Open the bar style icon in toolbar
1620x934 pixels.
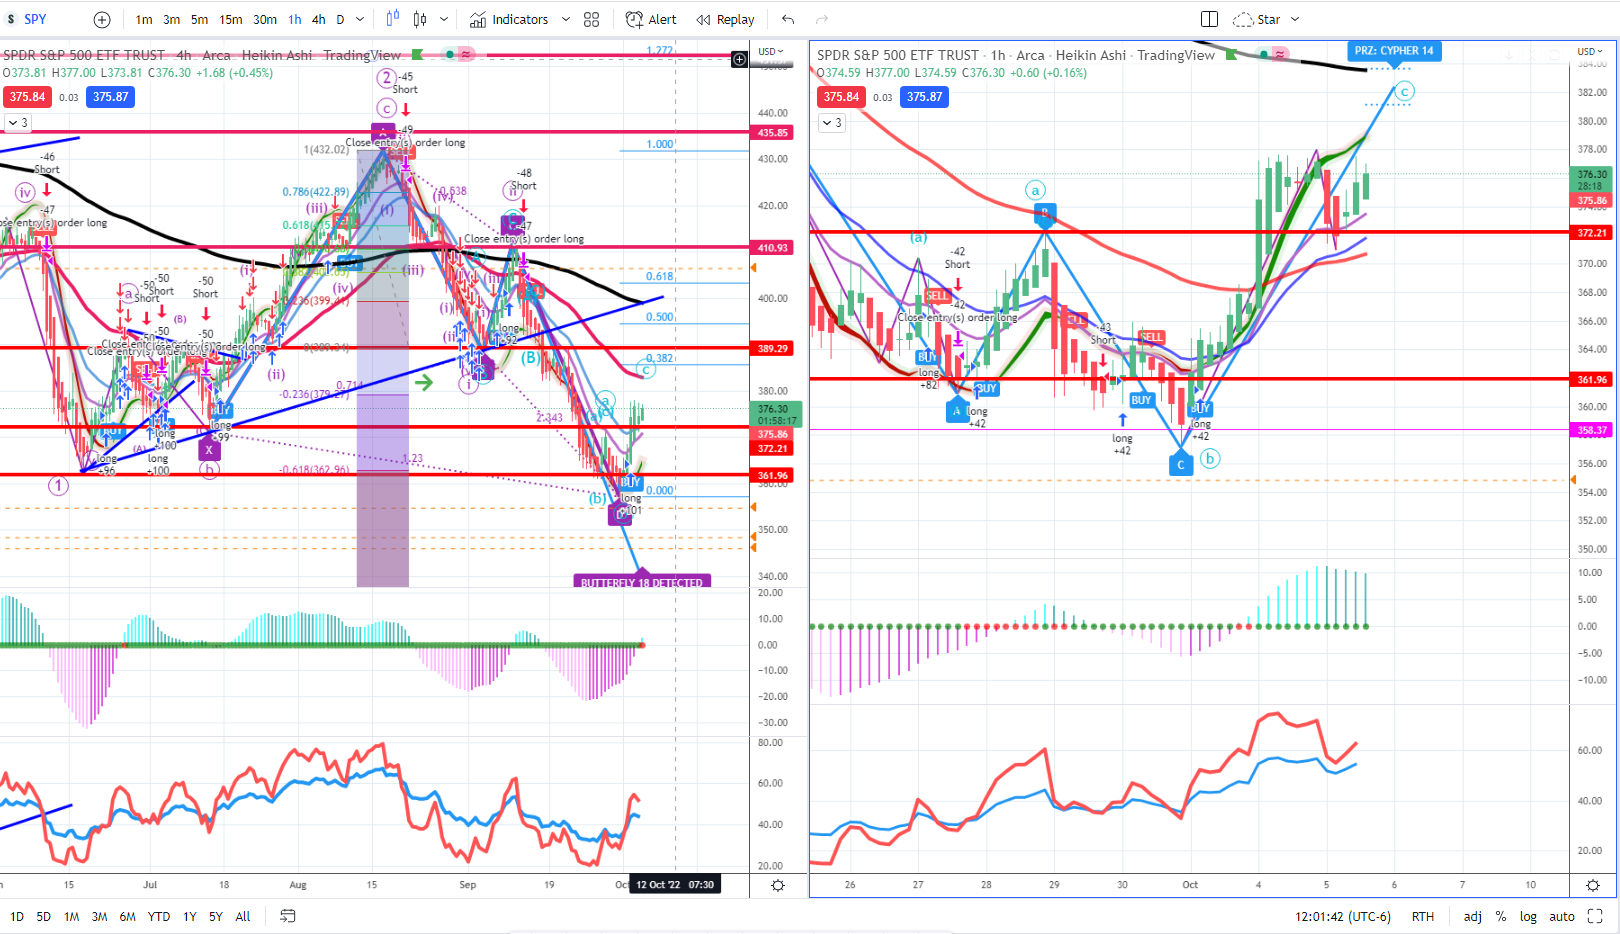pos(392,19)
